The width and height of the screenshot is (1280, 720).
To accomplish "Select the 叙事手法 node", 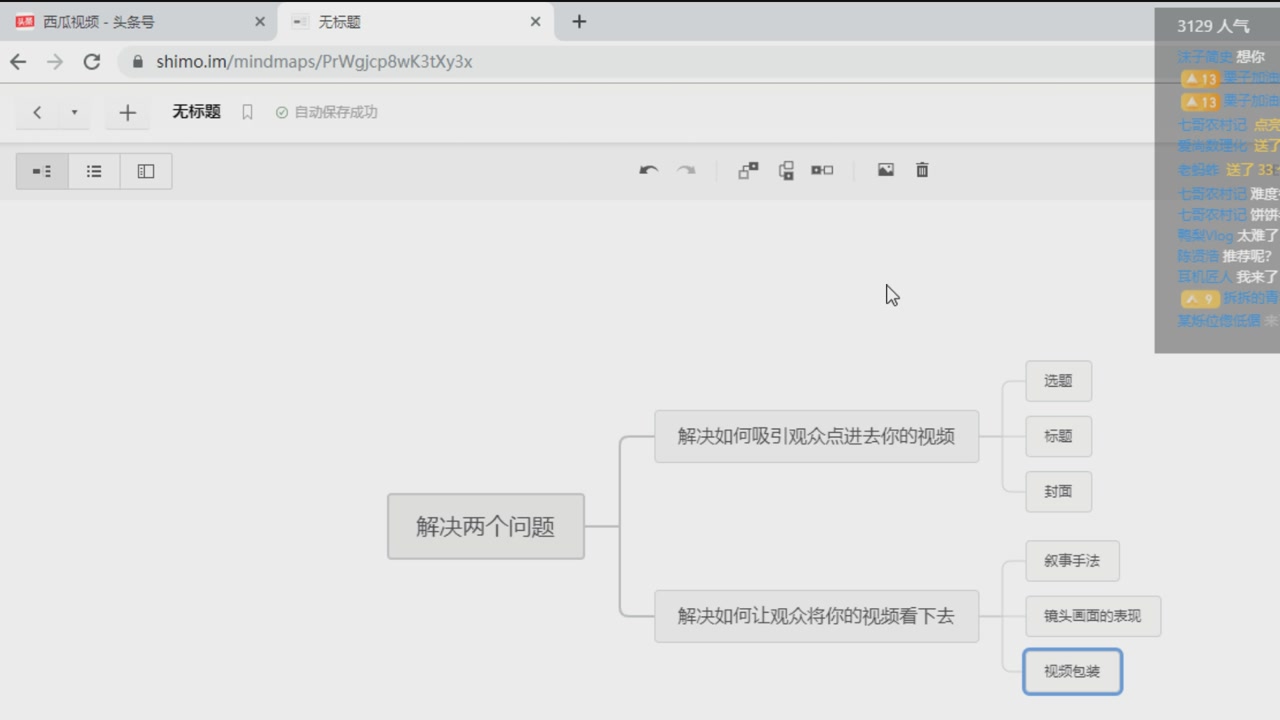I will coord(1072,561).
